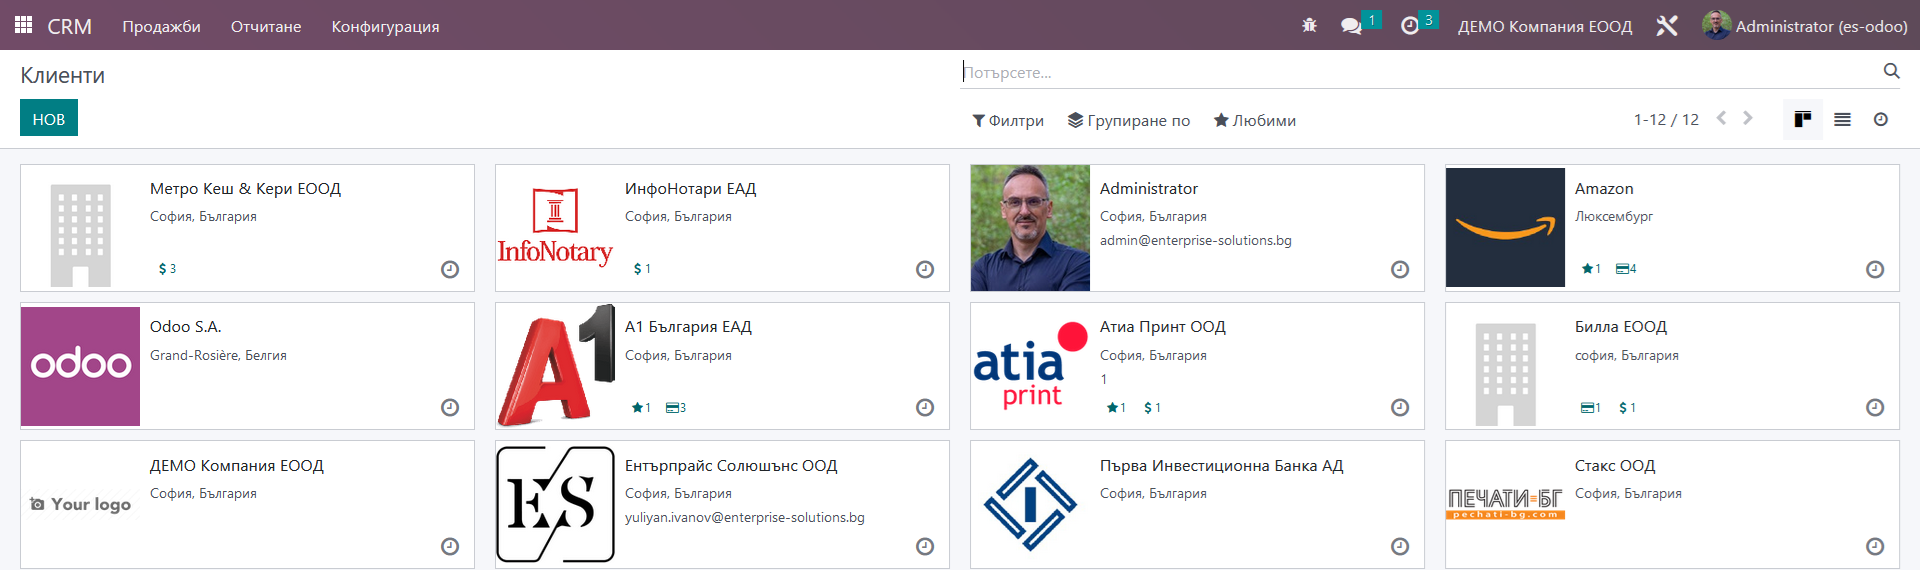Open the activities clock in top bar

pos(1410,26)
